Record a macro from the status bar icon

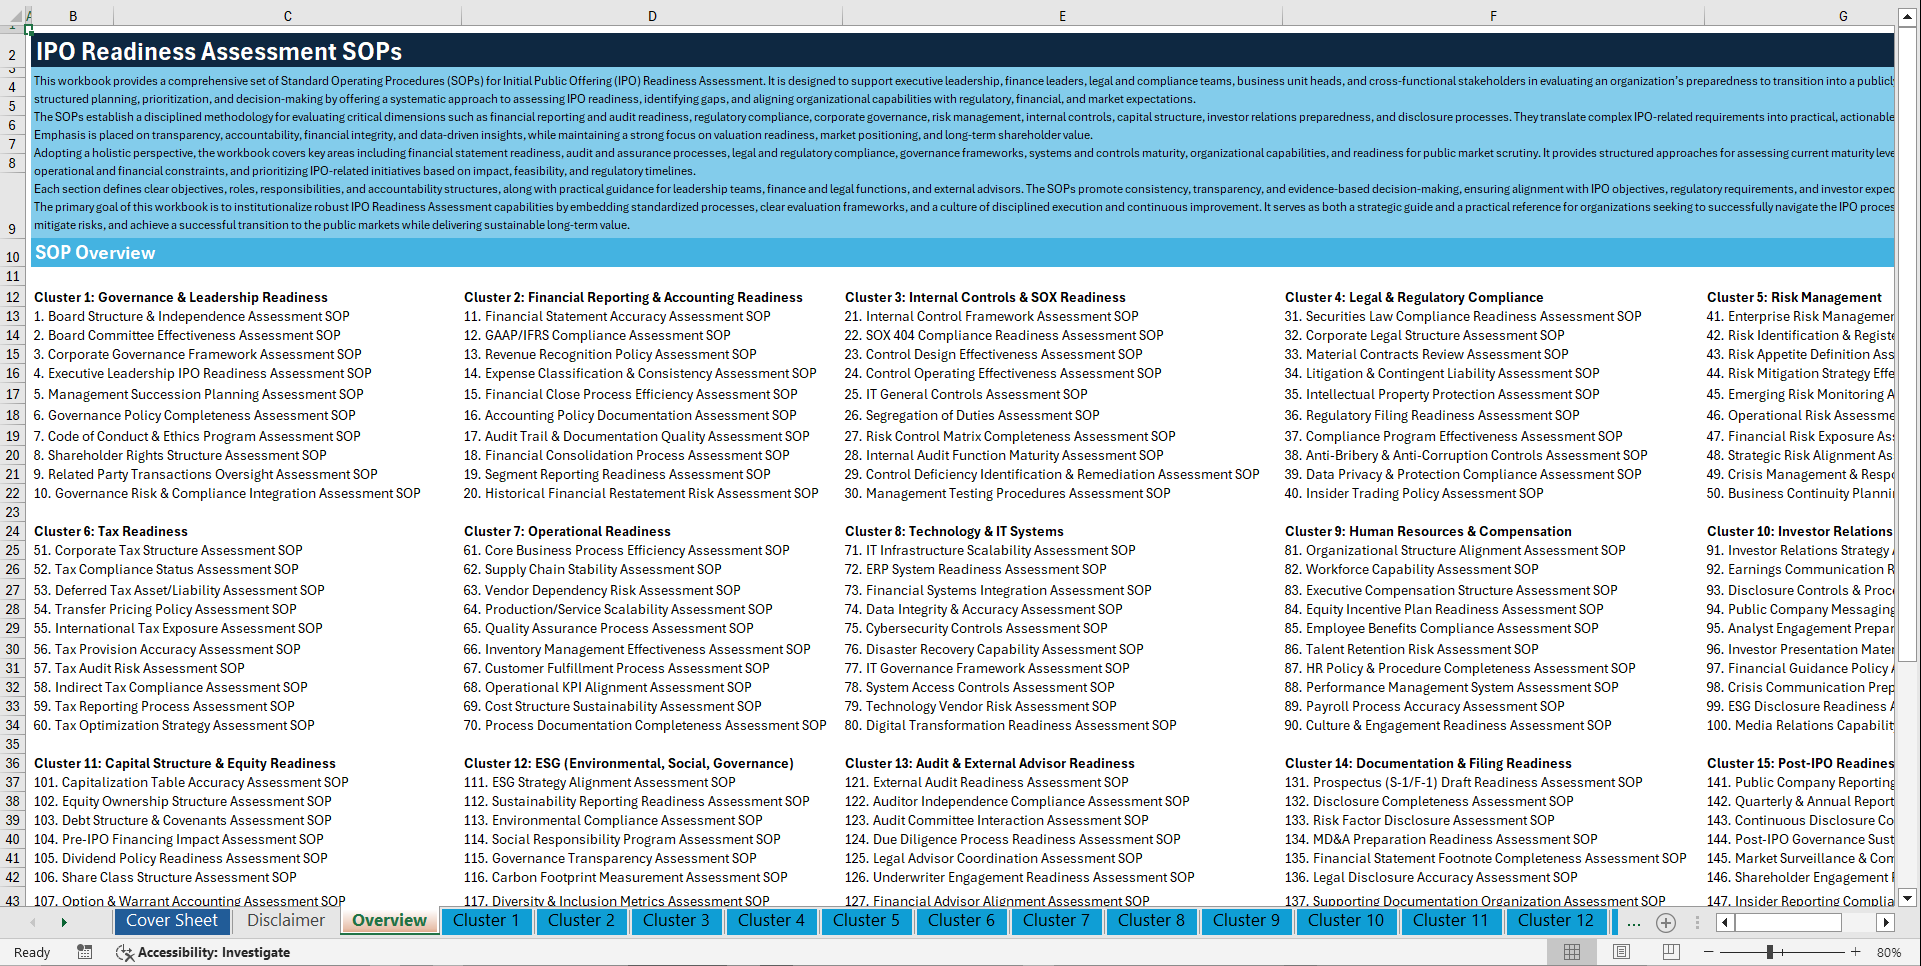pos(85,952)
